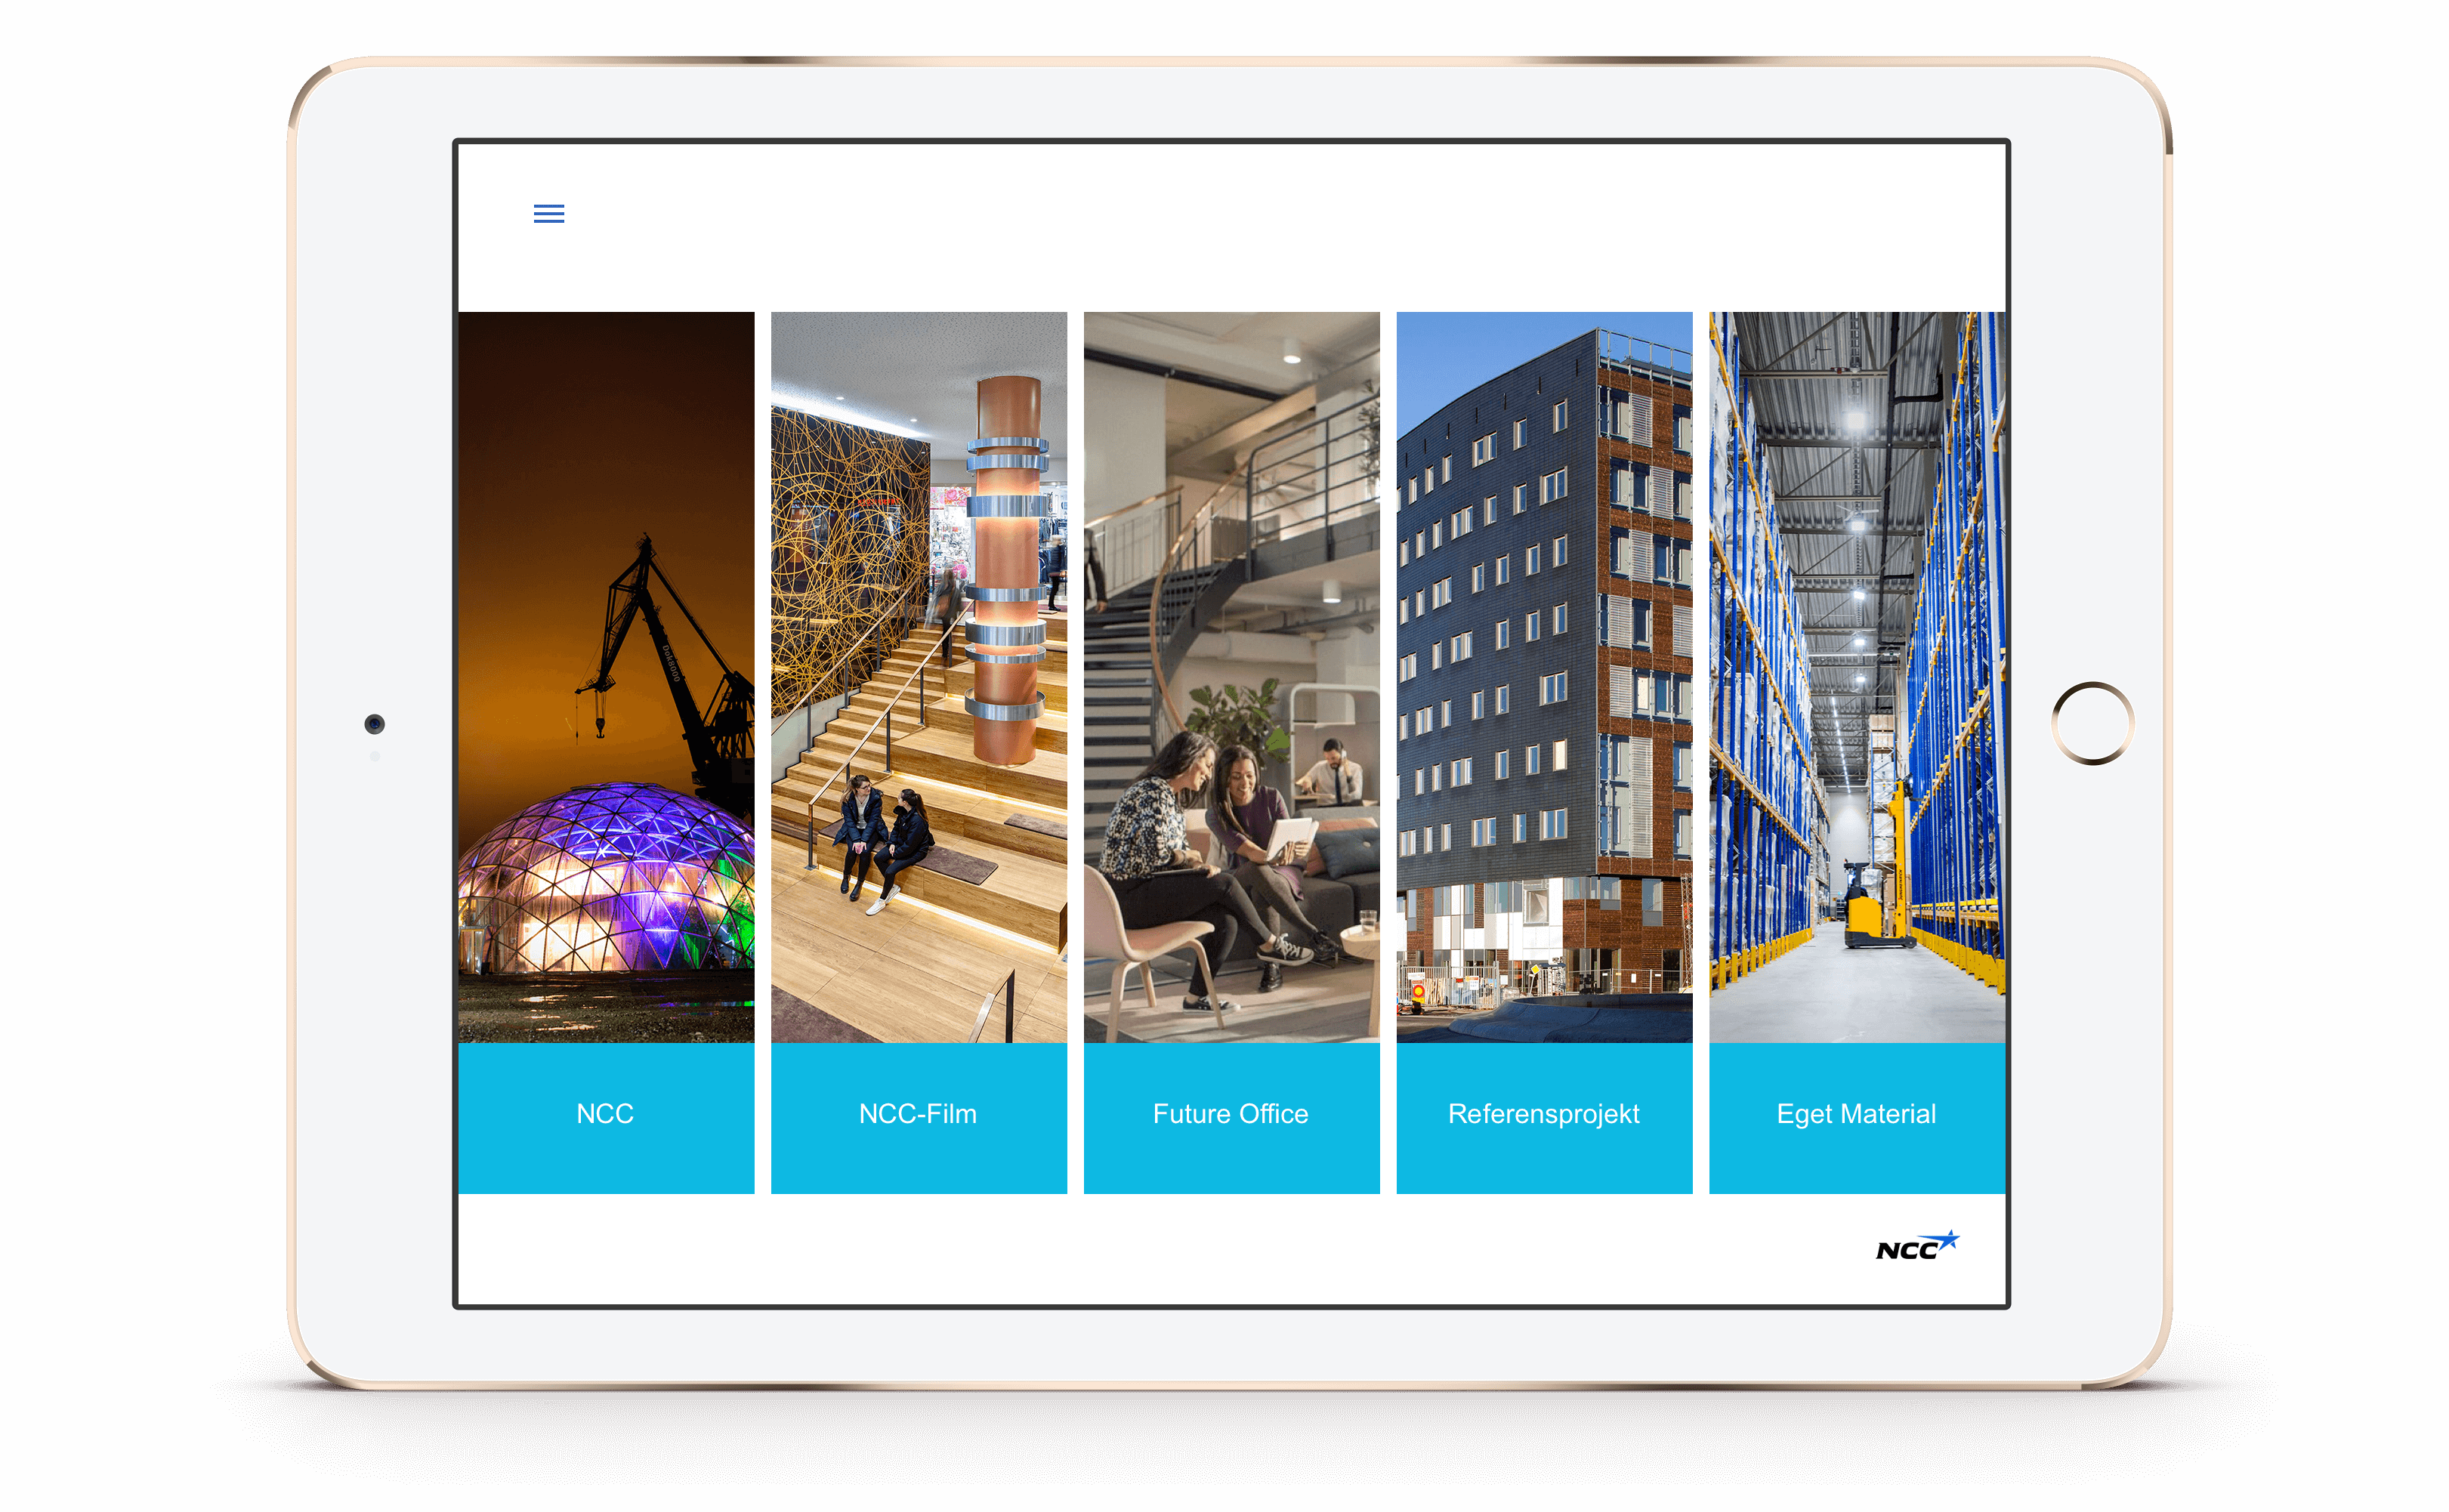The image size is (2449, 1512).
Task: Tap the office lounge with women photo
Action: pos(1232,678)
